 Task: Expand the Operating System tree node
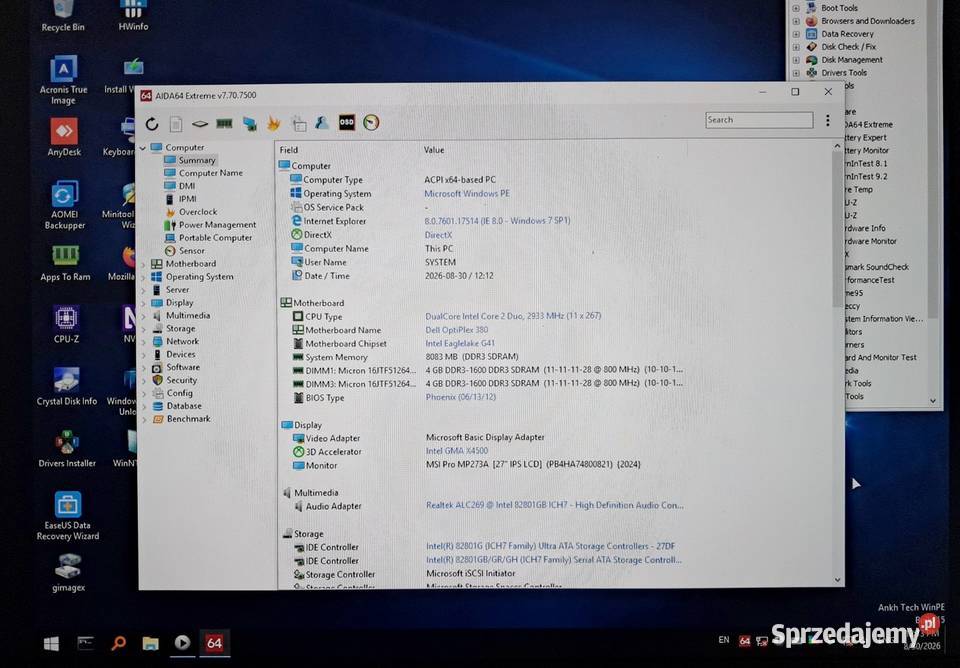tap(143, 277)
